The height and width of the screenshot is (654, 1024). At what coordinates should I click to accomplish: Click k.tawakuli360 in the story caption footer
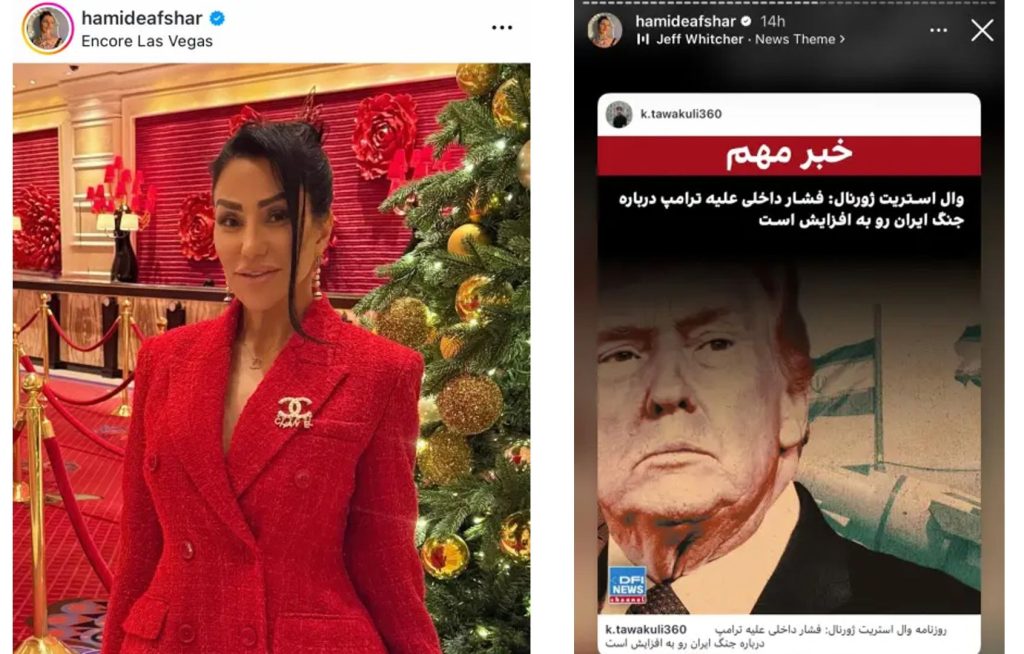pyautogui.click(x=645, y=629)
